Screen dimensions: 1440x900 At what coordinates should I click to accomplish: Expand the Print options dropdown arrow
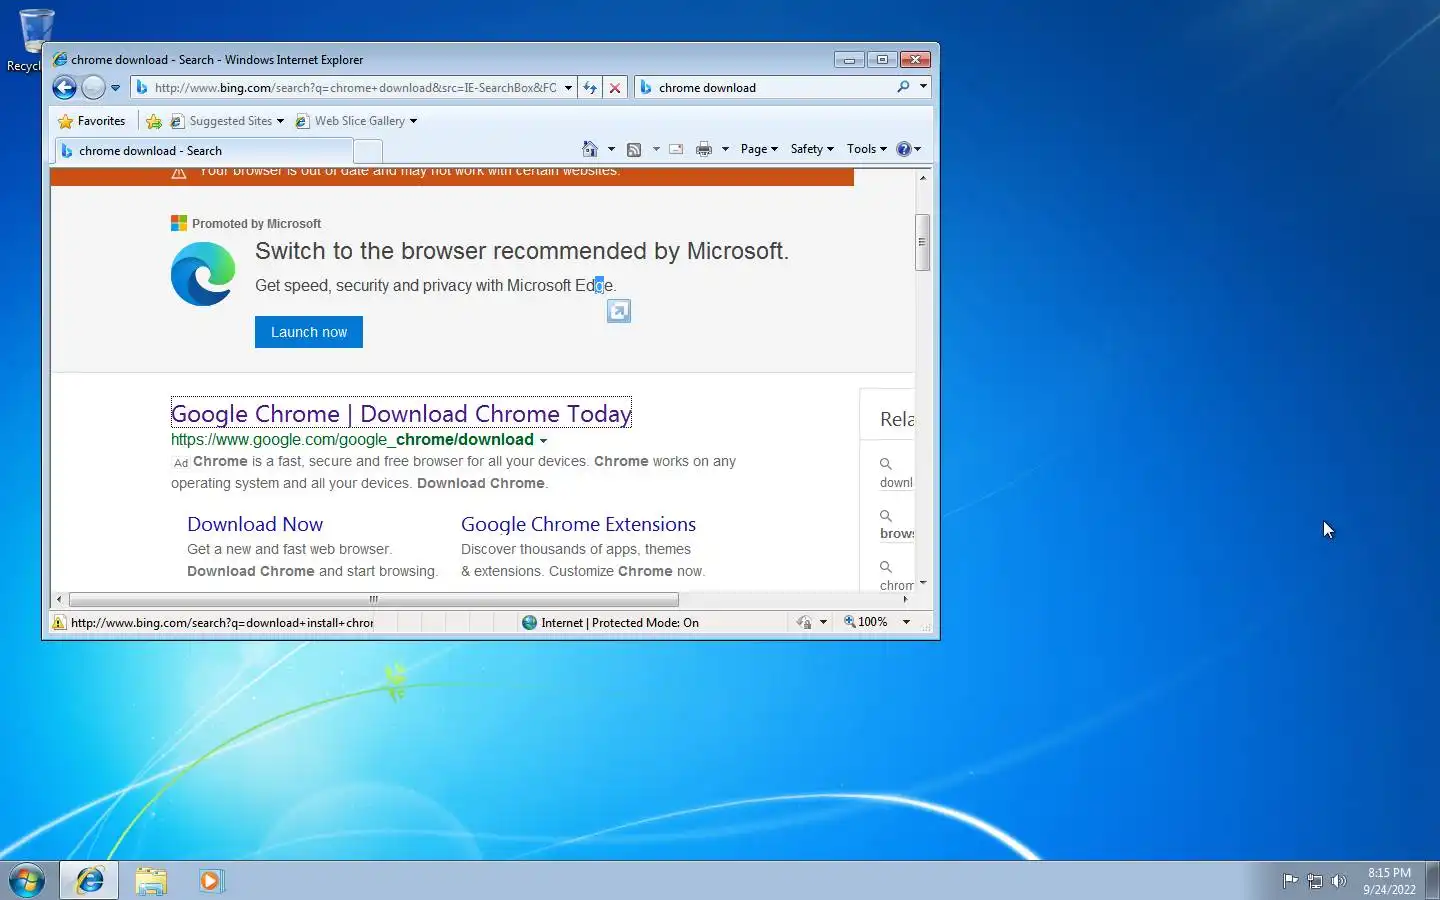(x=725, y=149)
